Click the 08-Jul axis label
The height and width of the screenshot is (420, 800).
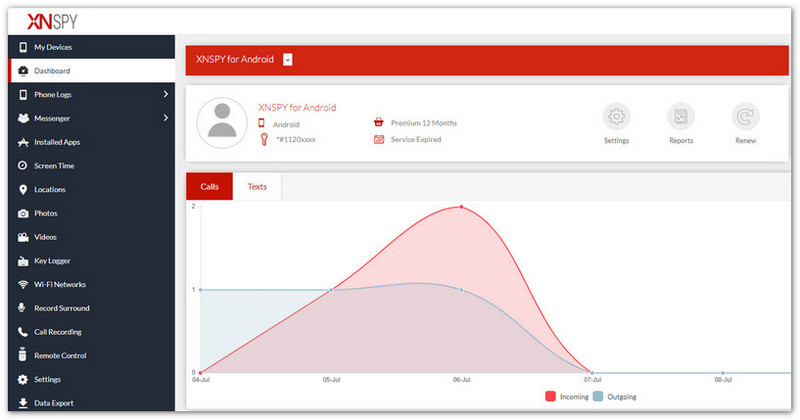tap(723, 380)
